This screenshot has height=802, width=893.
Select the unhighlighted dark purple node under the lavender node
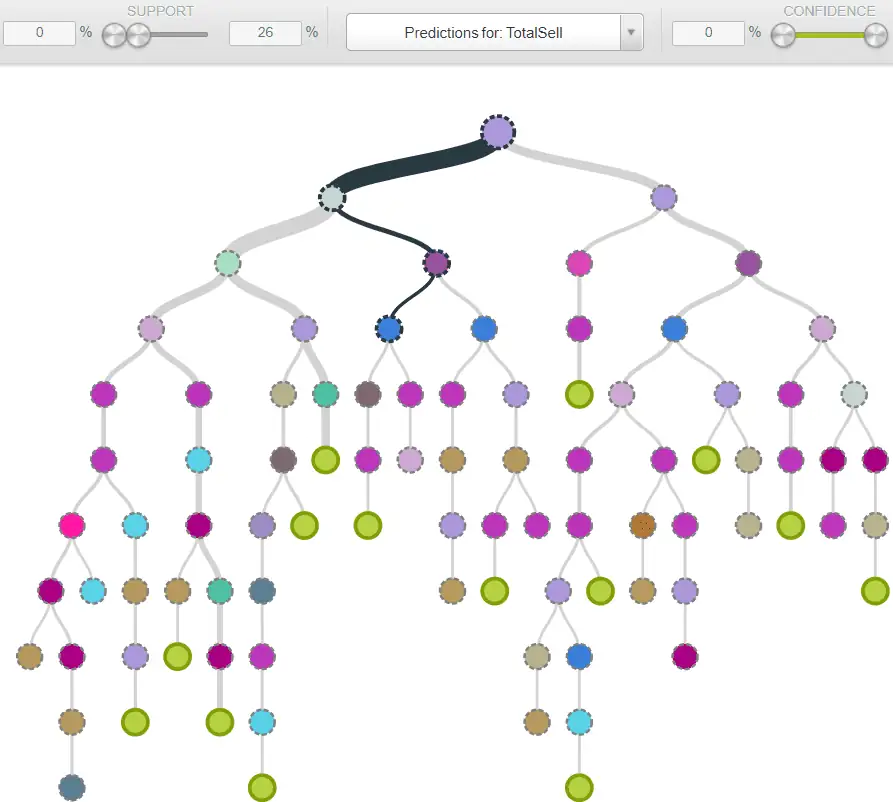click(748, 263)
